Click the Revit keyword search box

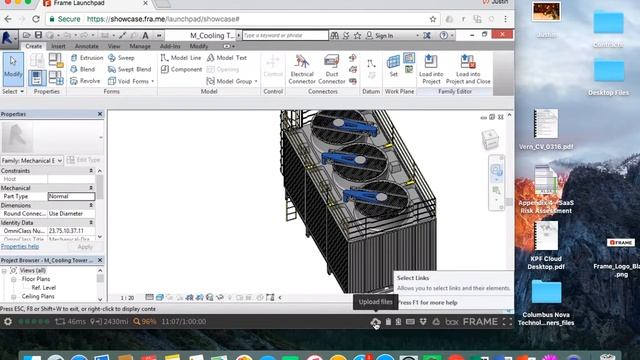[285, 36]
